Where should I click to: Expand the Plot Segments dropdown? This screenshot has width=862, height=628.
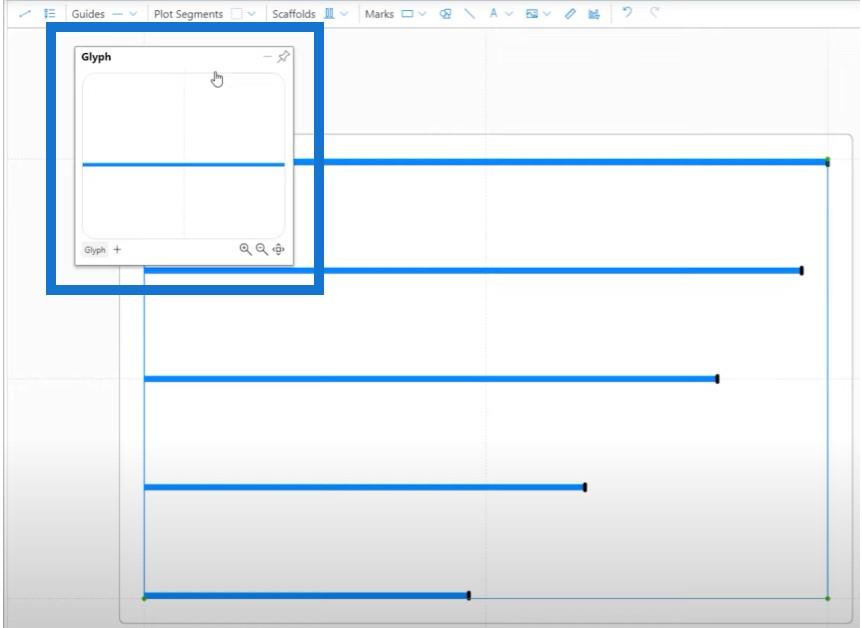pyautogui.click(x=252, y=14)
